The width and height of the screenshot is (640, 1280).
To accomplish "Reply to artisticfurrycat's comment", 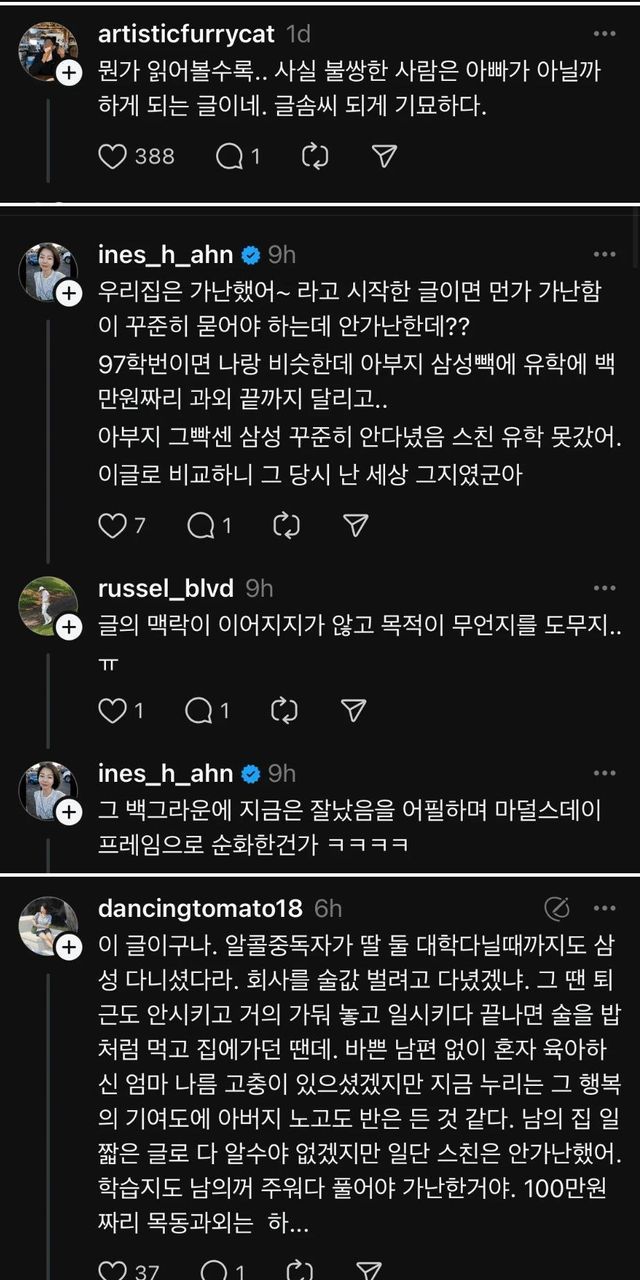I will point(230,156).
